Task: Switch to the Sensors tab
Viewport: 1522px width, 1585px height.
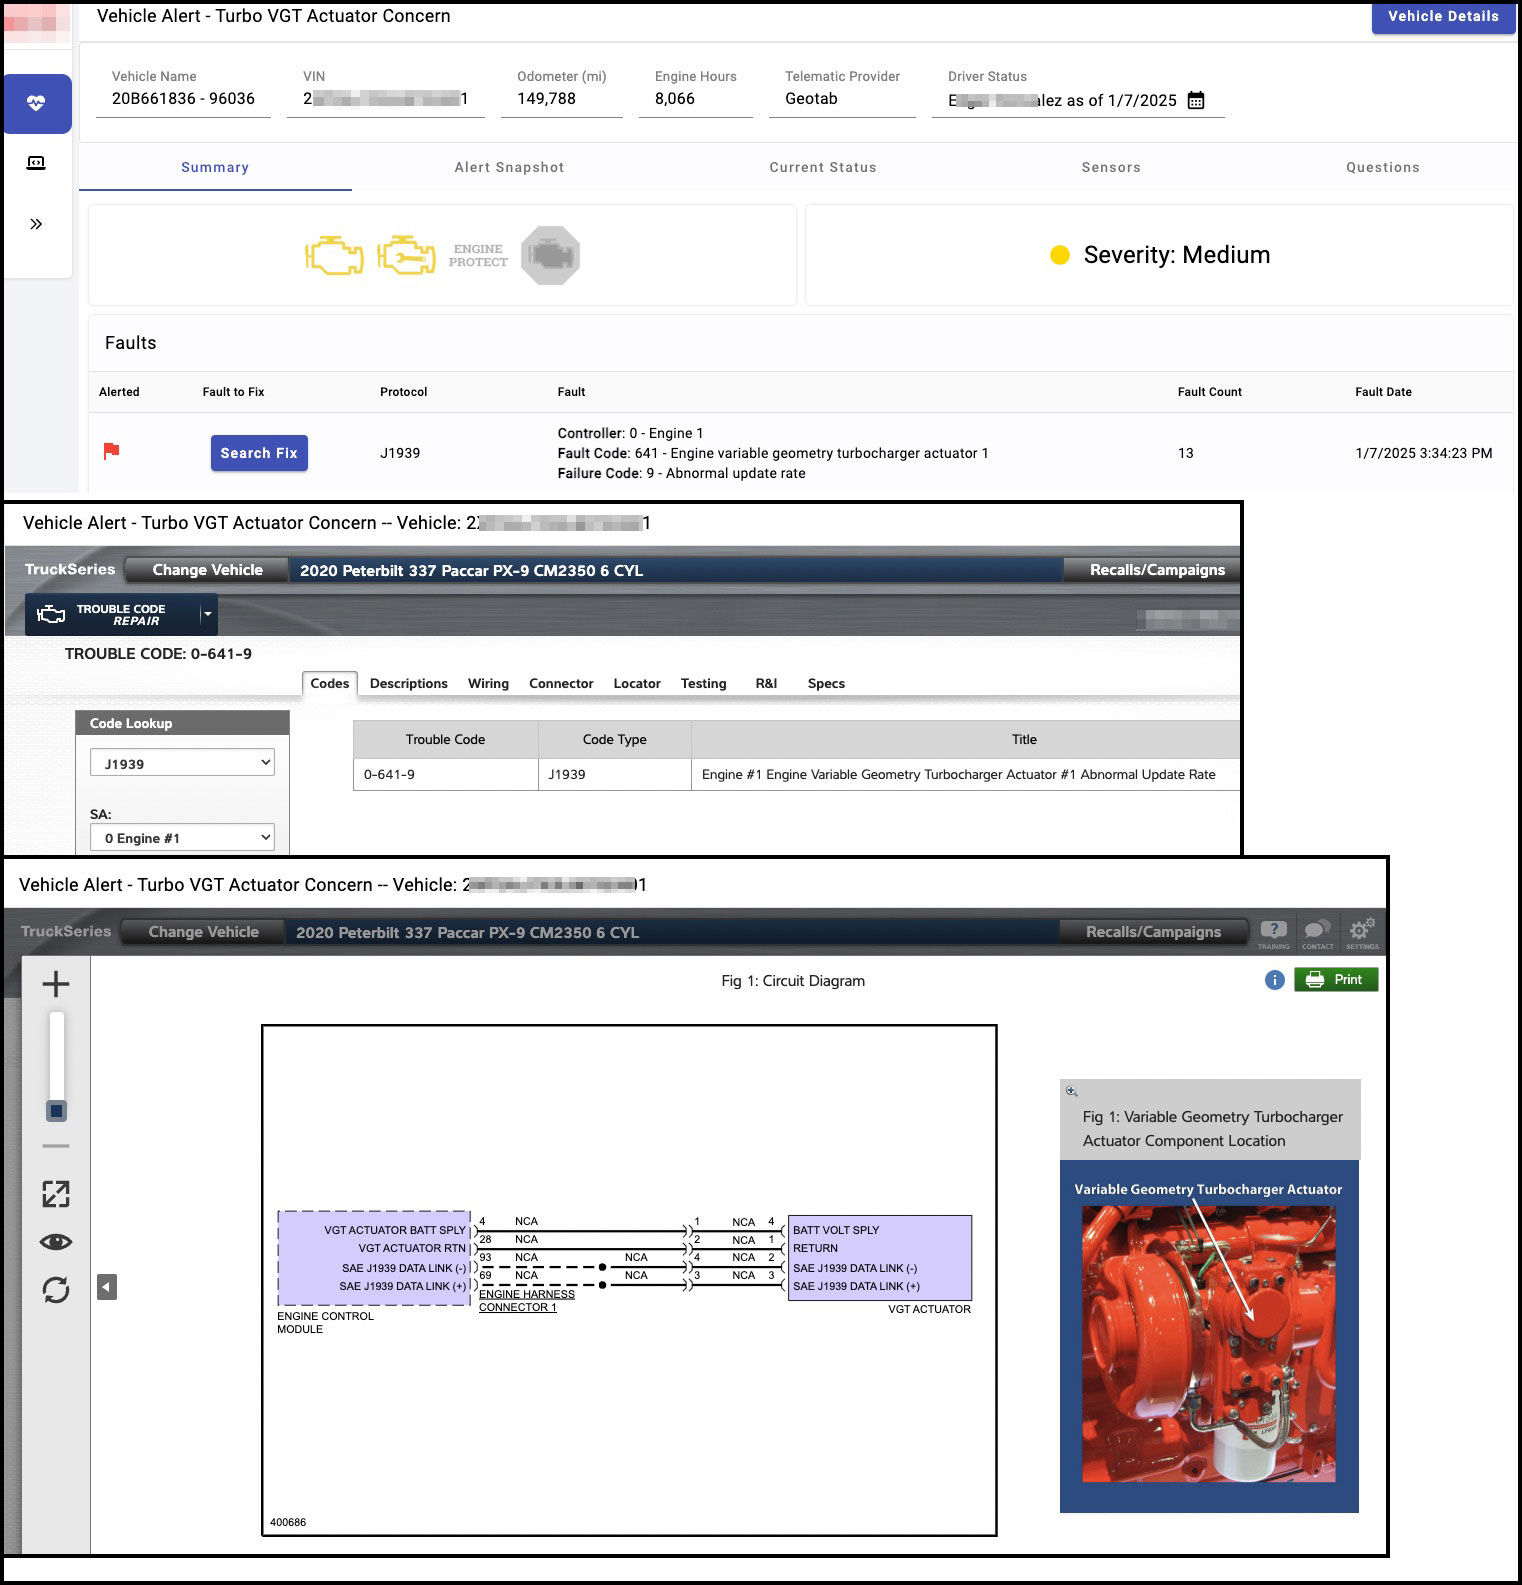Action: [1111, 167]
